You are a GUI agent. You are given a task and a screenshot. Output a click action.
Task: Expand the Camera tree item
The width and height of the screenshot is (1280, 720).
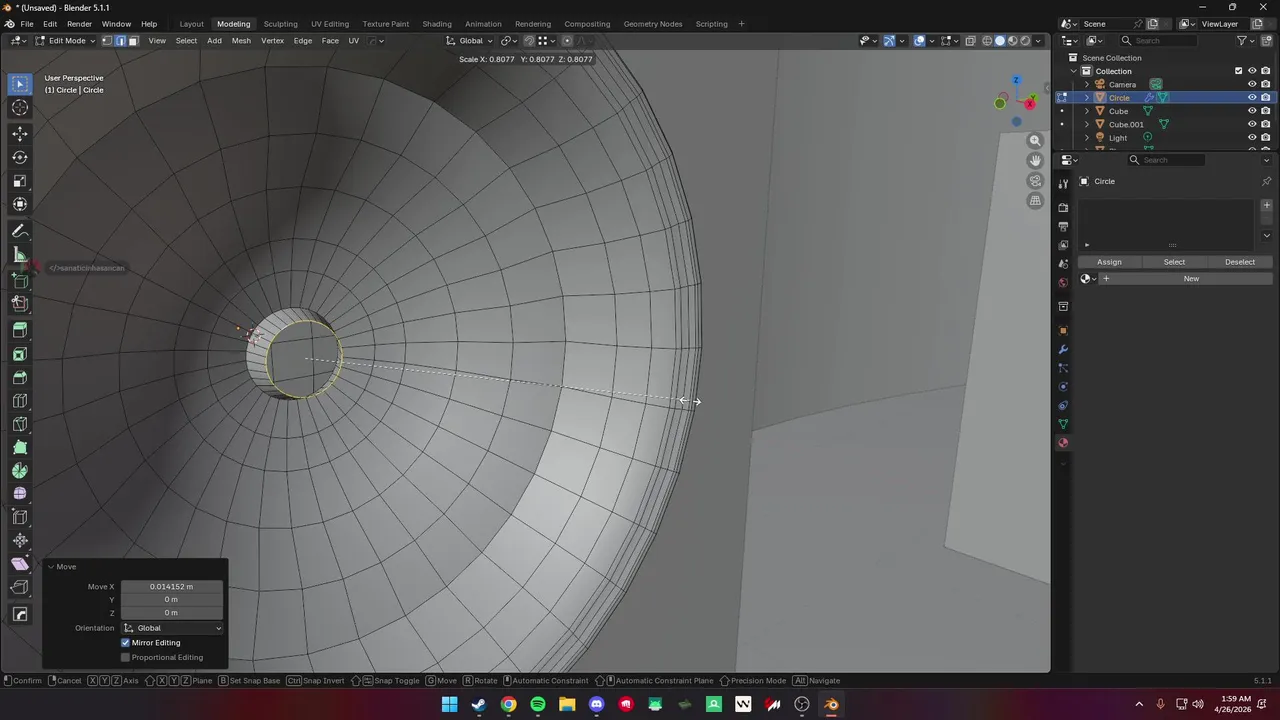pyautogui.click(x=1087, y=85)
